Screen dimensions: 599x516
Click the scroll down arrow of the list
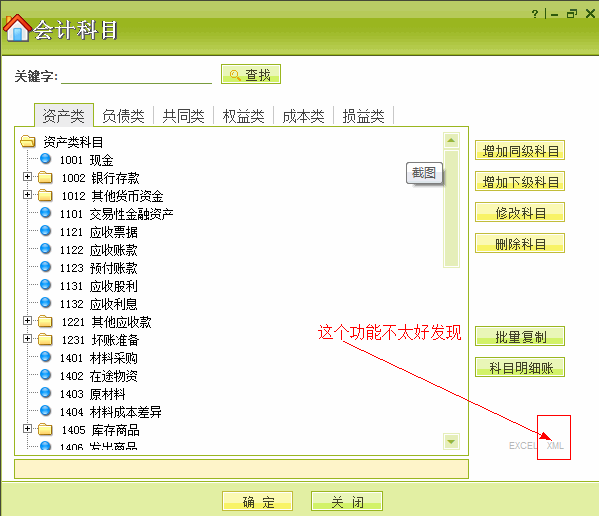(451, 442)
